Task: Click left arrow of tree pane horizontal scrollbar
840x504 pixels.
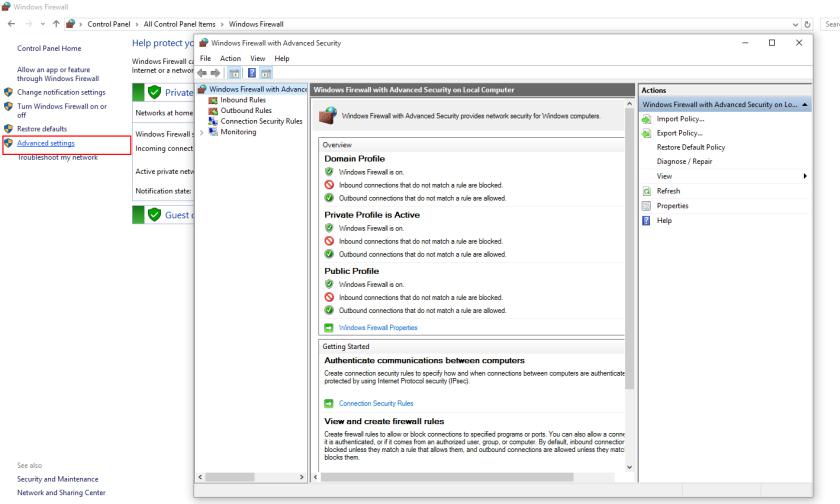Action: (200, 477)
